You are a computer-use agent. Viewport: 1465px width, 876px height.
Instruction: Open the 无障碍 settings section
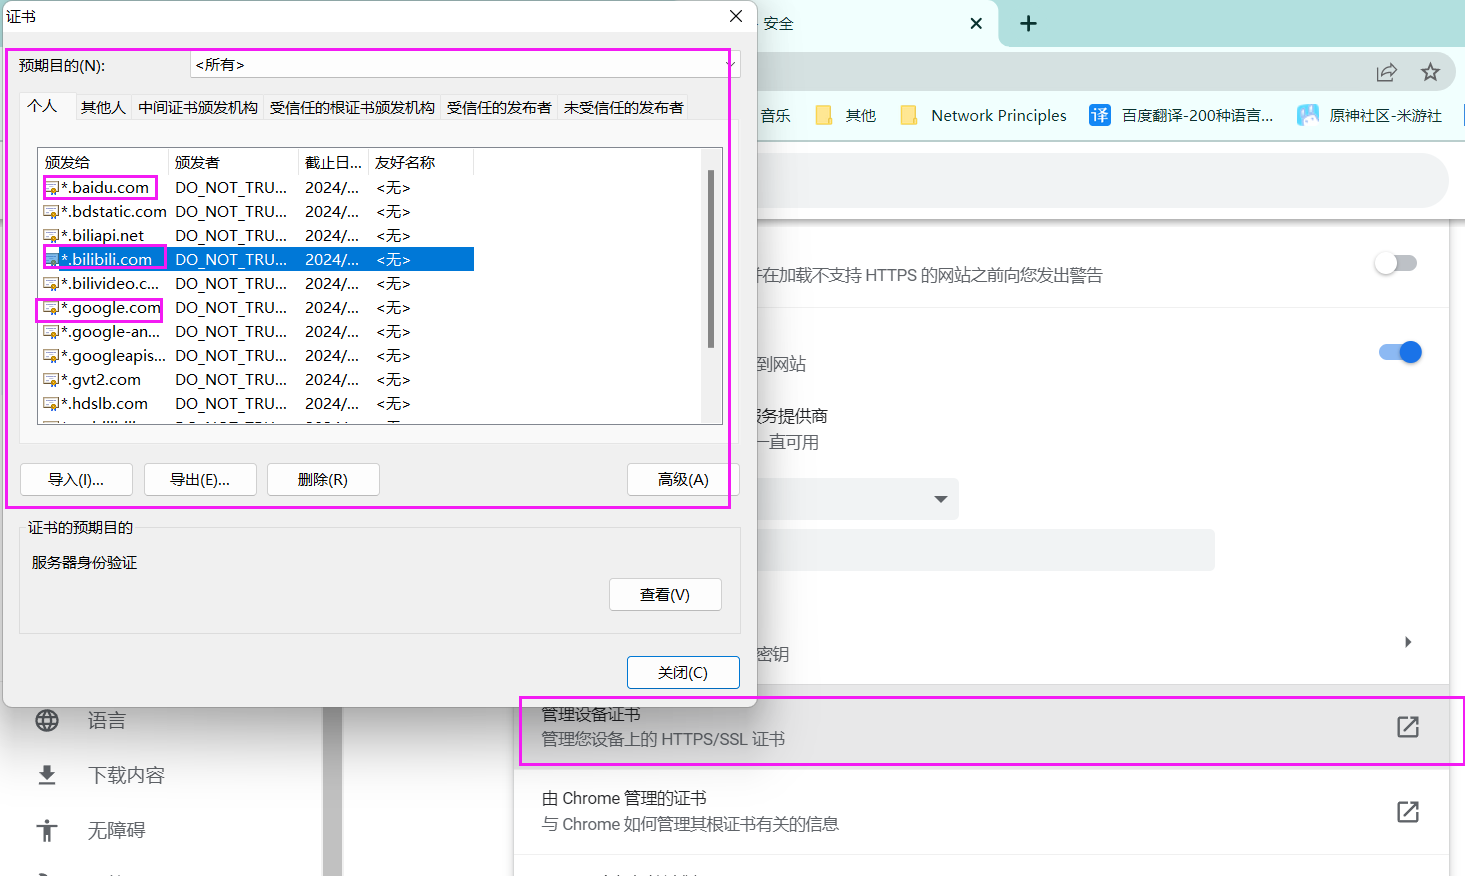(x=117, y=830)
